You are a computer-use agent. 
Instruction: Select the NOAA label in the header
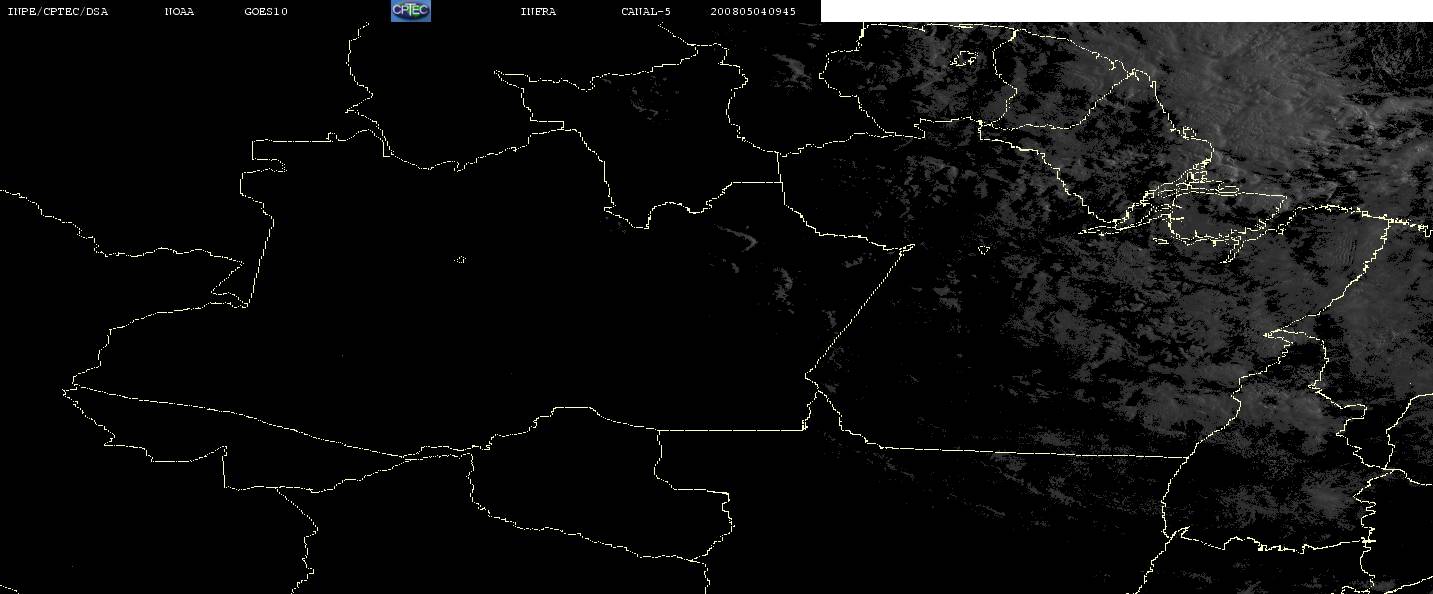180,12
